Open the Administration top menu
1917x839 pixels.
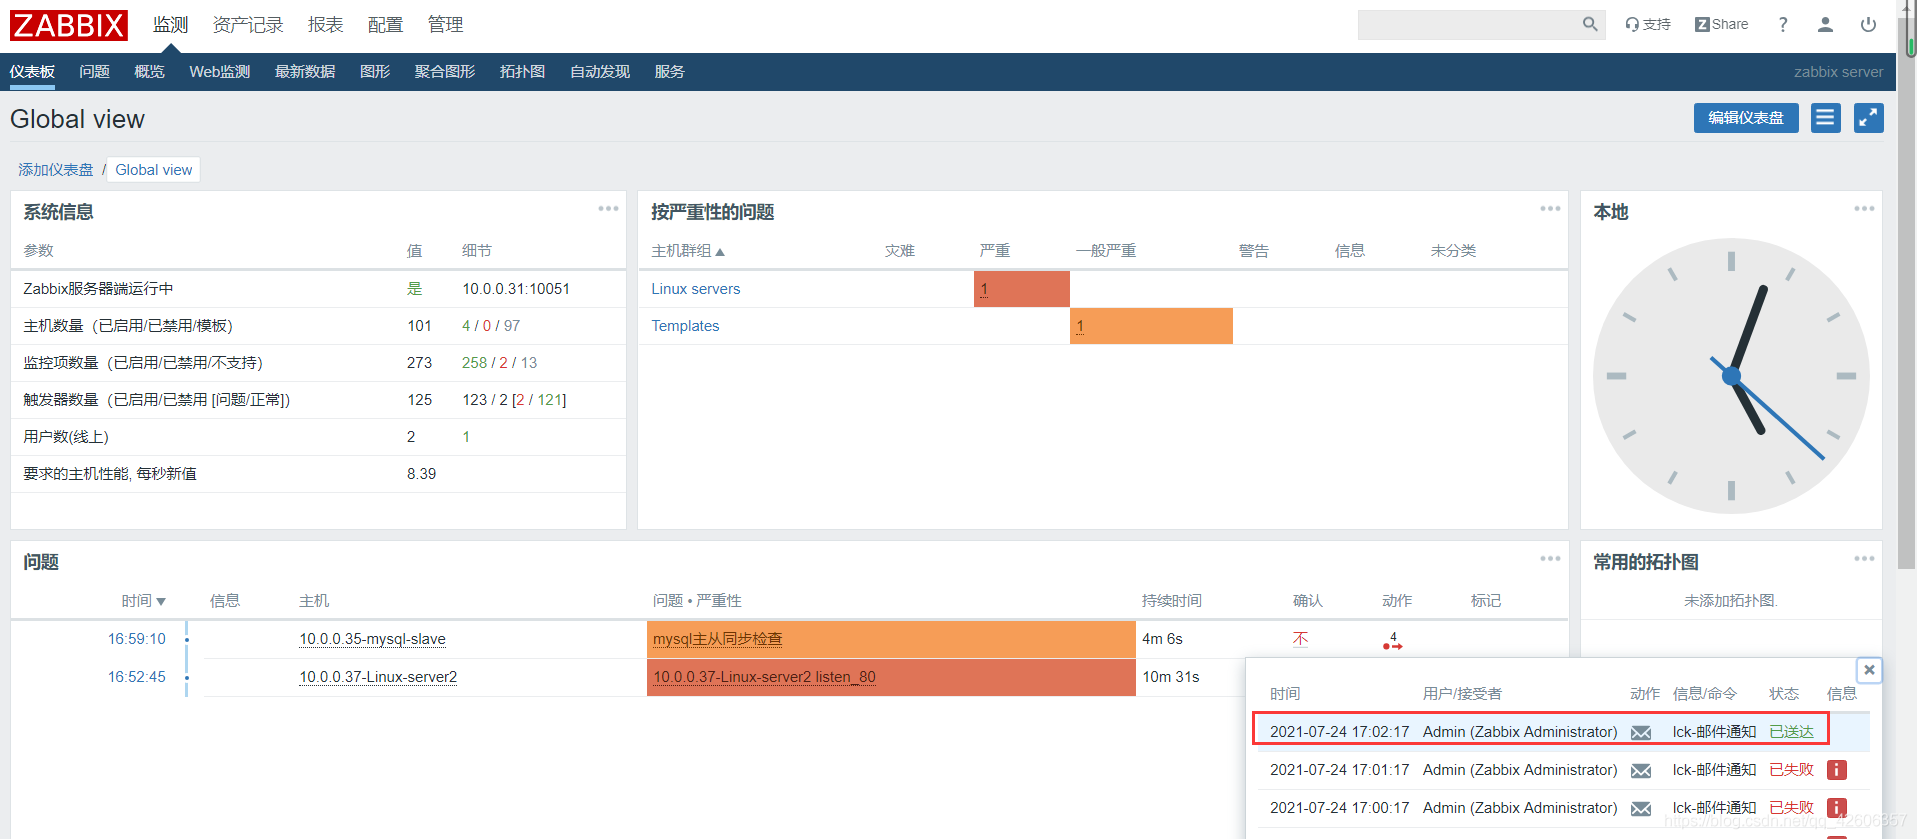(445, 25)
